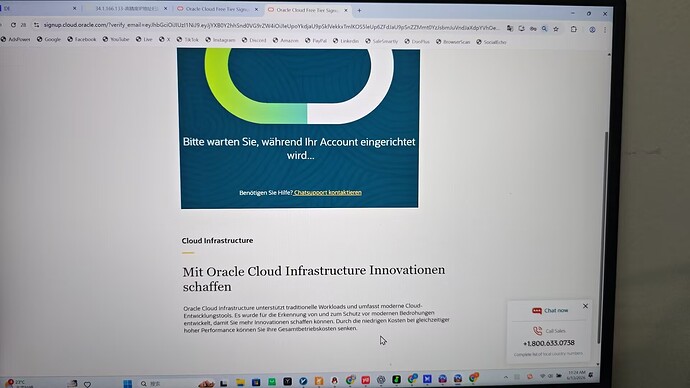Screen dimensions: 690x388
Task: Open the taskbar weather widget
Action: (x=18, y=384)
